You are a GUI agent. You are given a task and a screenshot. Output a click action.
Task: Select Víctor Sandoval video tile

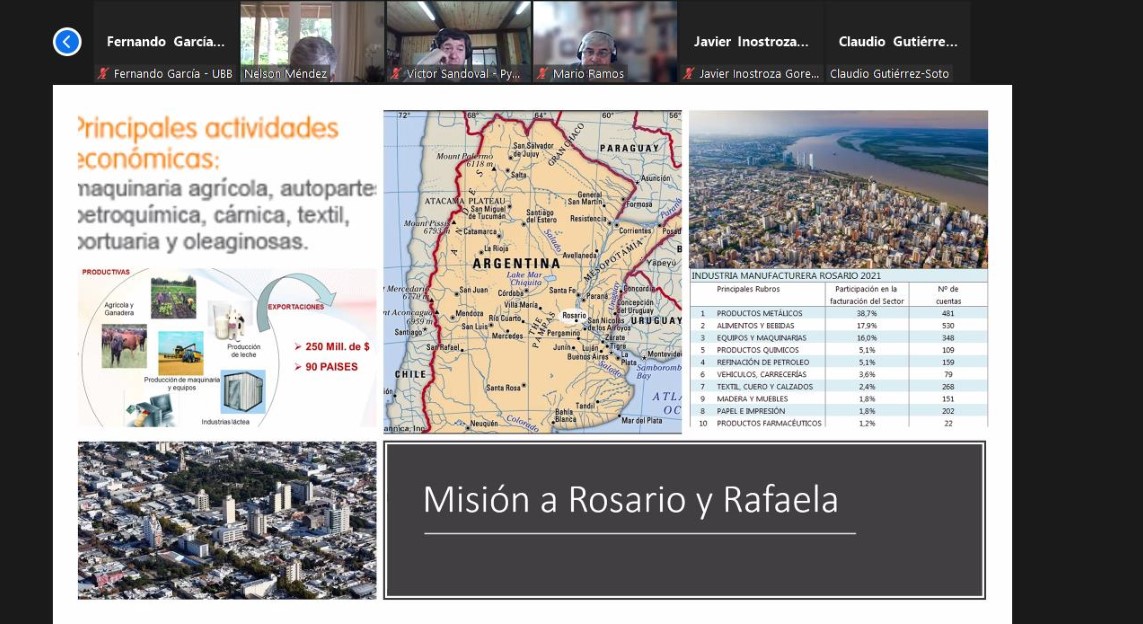pyautogui.click(x=459, y=42)
